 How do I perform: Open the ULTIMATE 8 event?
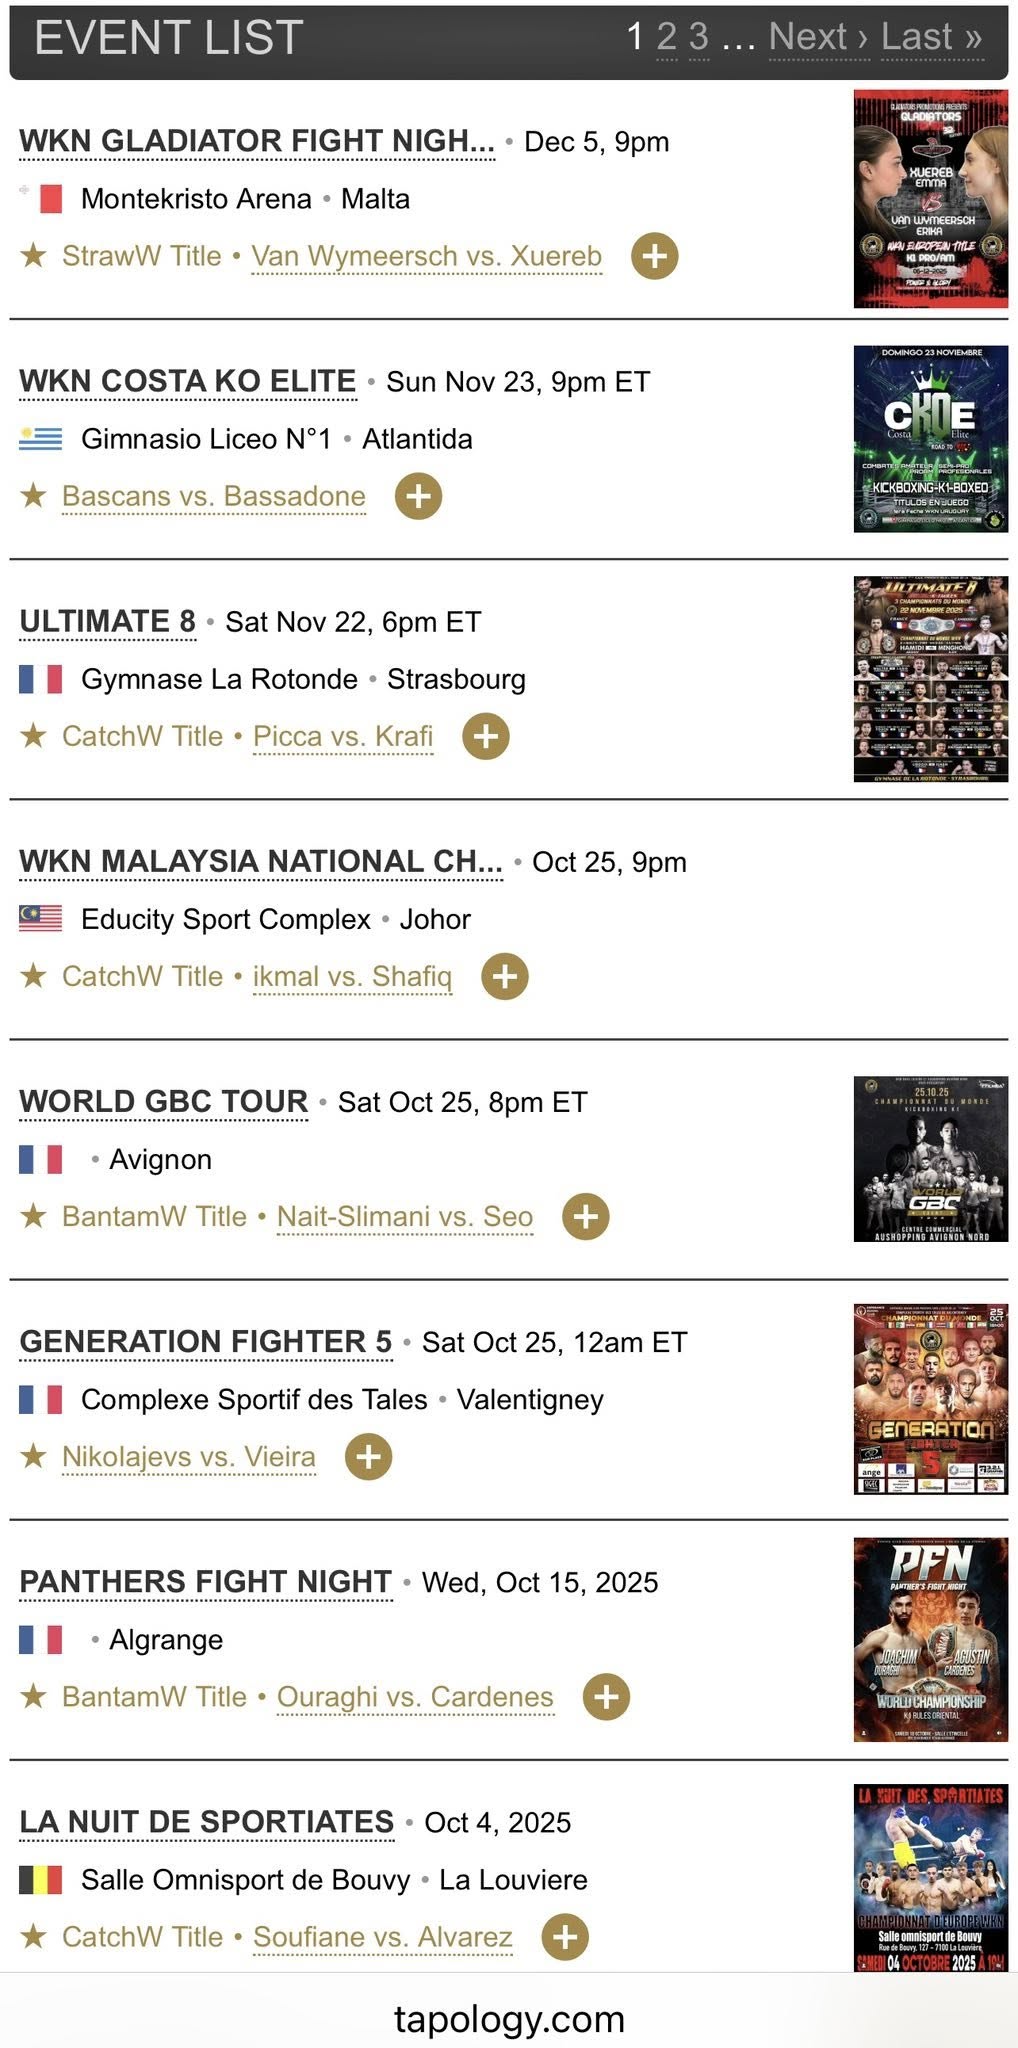[108, 621]
